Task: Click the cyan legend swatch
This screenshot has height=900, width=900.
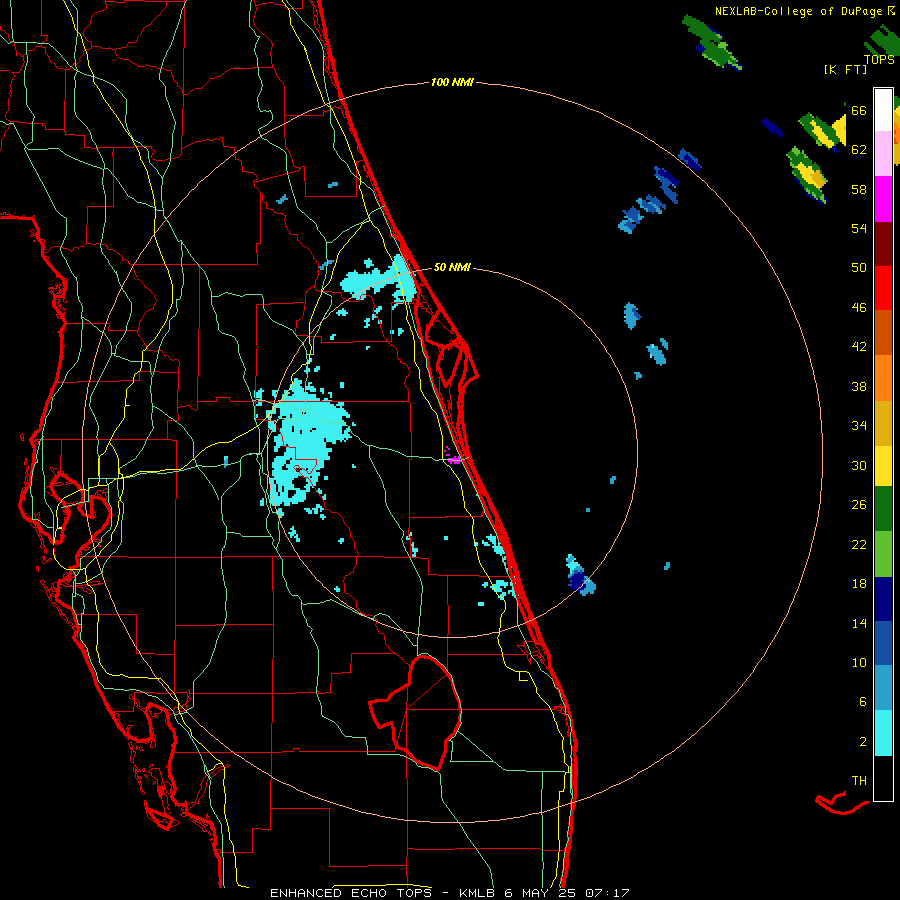Action: pos(883,733)
